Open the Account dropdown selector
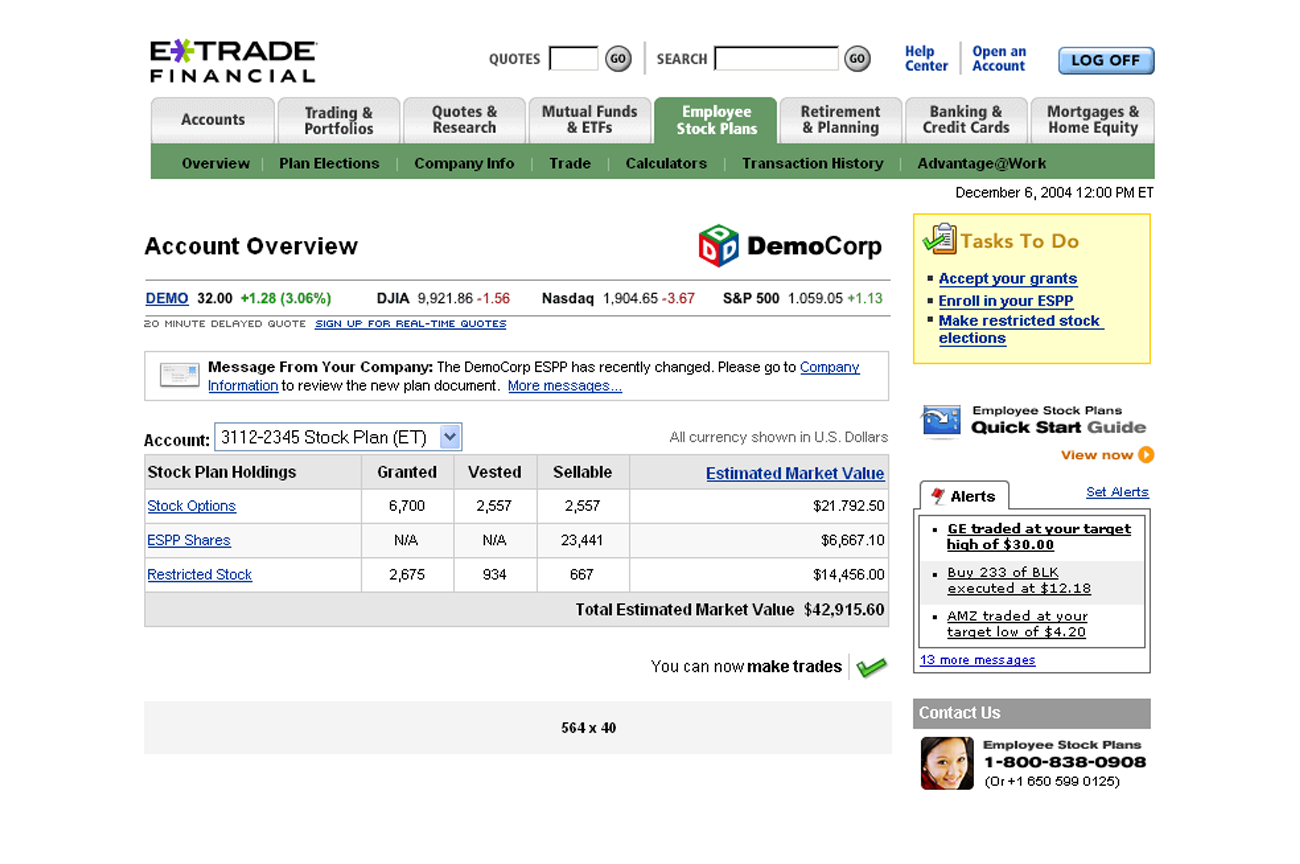1300x864 pixels. [338, 437]
